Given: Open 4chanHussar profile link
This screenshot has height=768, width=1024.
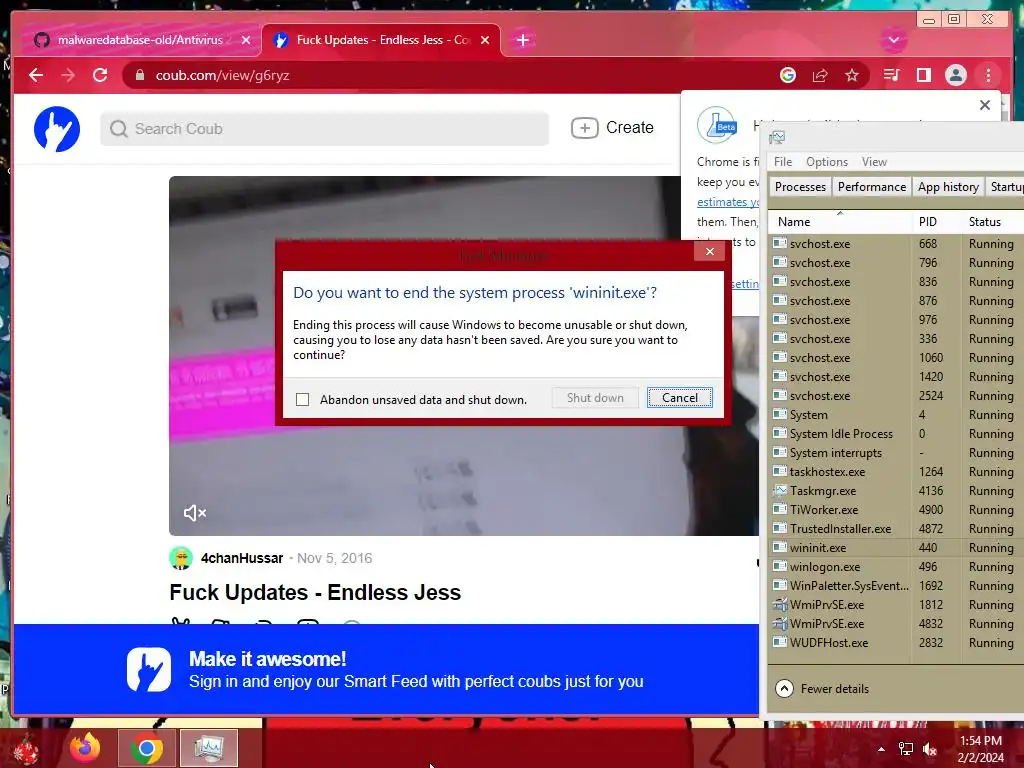Looking at the screenshot, I should (242, 558).
